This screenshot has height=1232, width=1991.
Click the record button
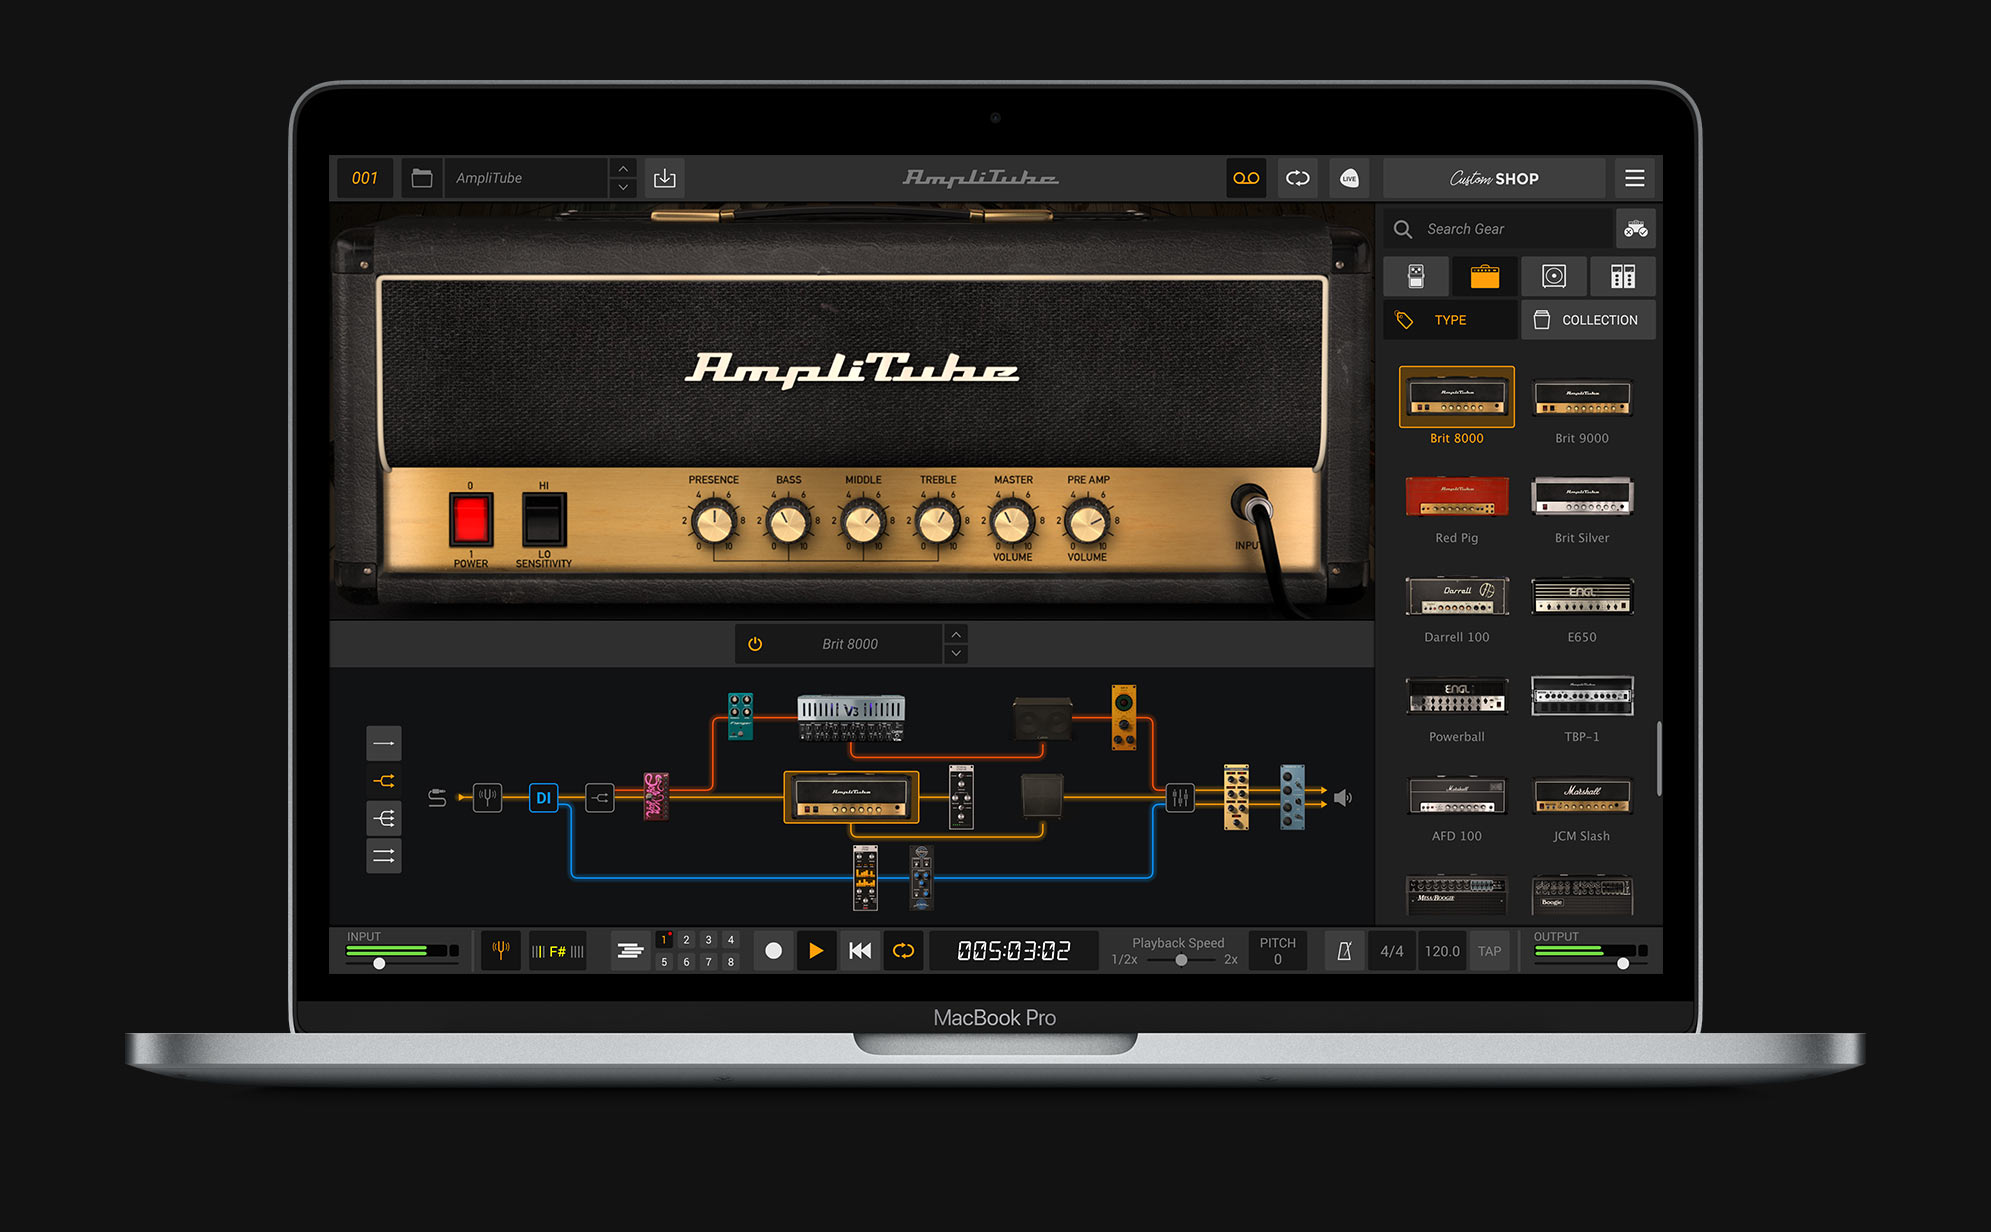[773, 950]
